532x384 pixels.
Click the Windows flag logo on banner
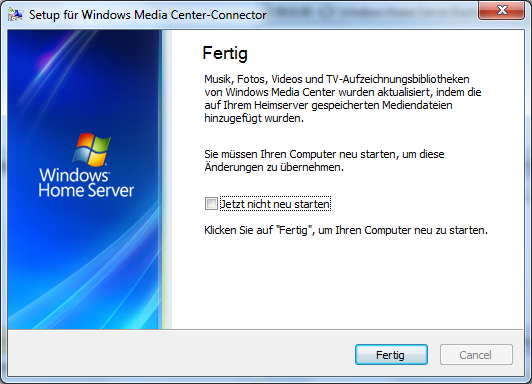[92, 150]
